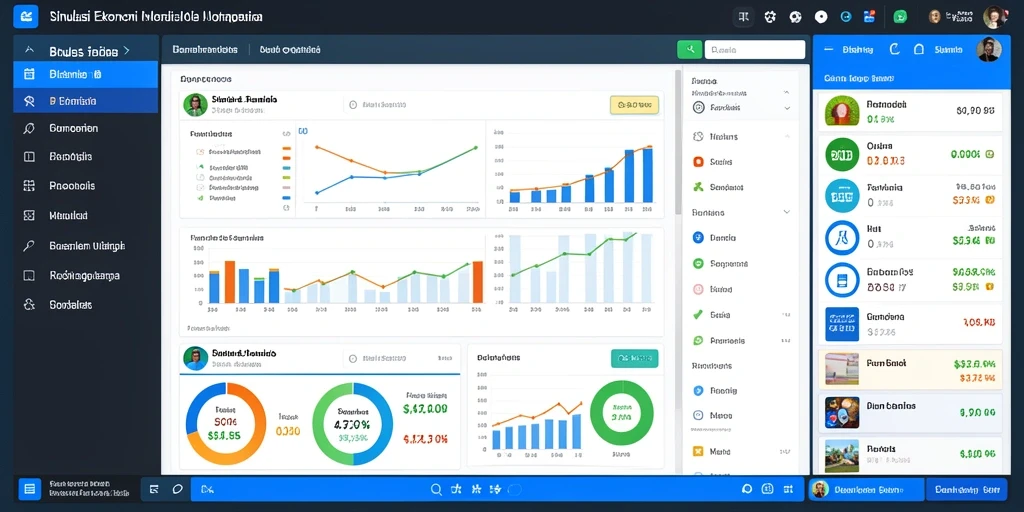Image resolution: width=1024 pixels, height=512 pixels.
Task: Collapse the middle list section with down chevron
Action: (x=787, y=212)
